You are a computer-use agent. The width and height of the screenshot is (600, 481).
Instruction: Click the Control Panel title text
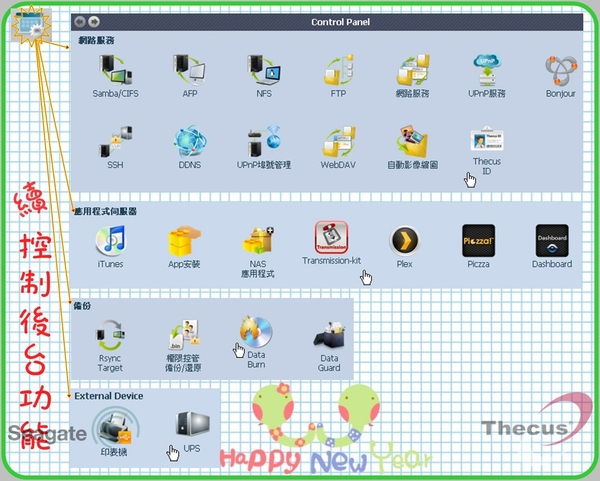(x=340, y=22)
